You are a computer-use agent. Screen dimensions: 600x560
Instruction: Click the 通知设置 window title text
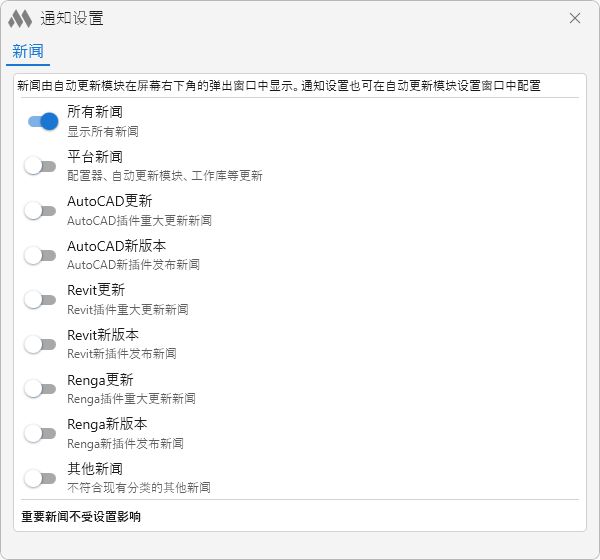pos(72,18)
